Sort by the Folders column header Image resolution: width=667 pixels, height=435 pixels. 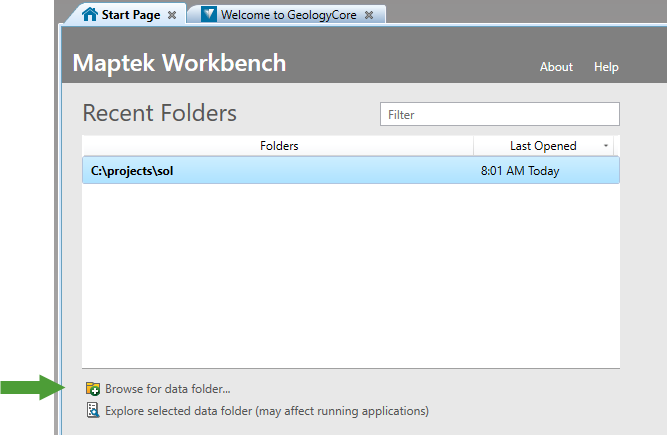[x=278, y=146]
